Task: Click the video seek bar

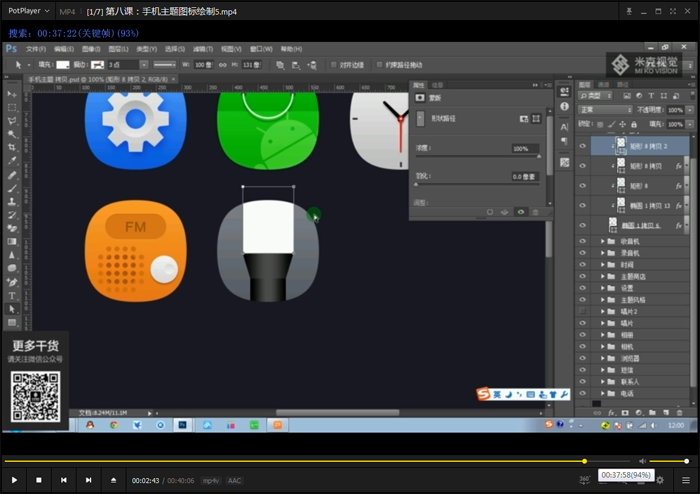Action: tap(300, 461)
